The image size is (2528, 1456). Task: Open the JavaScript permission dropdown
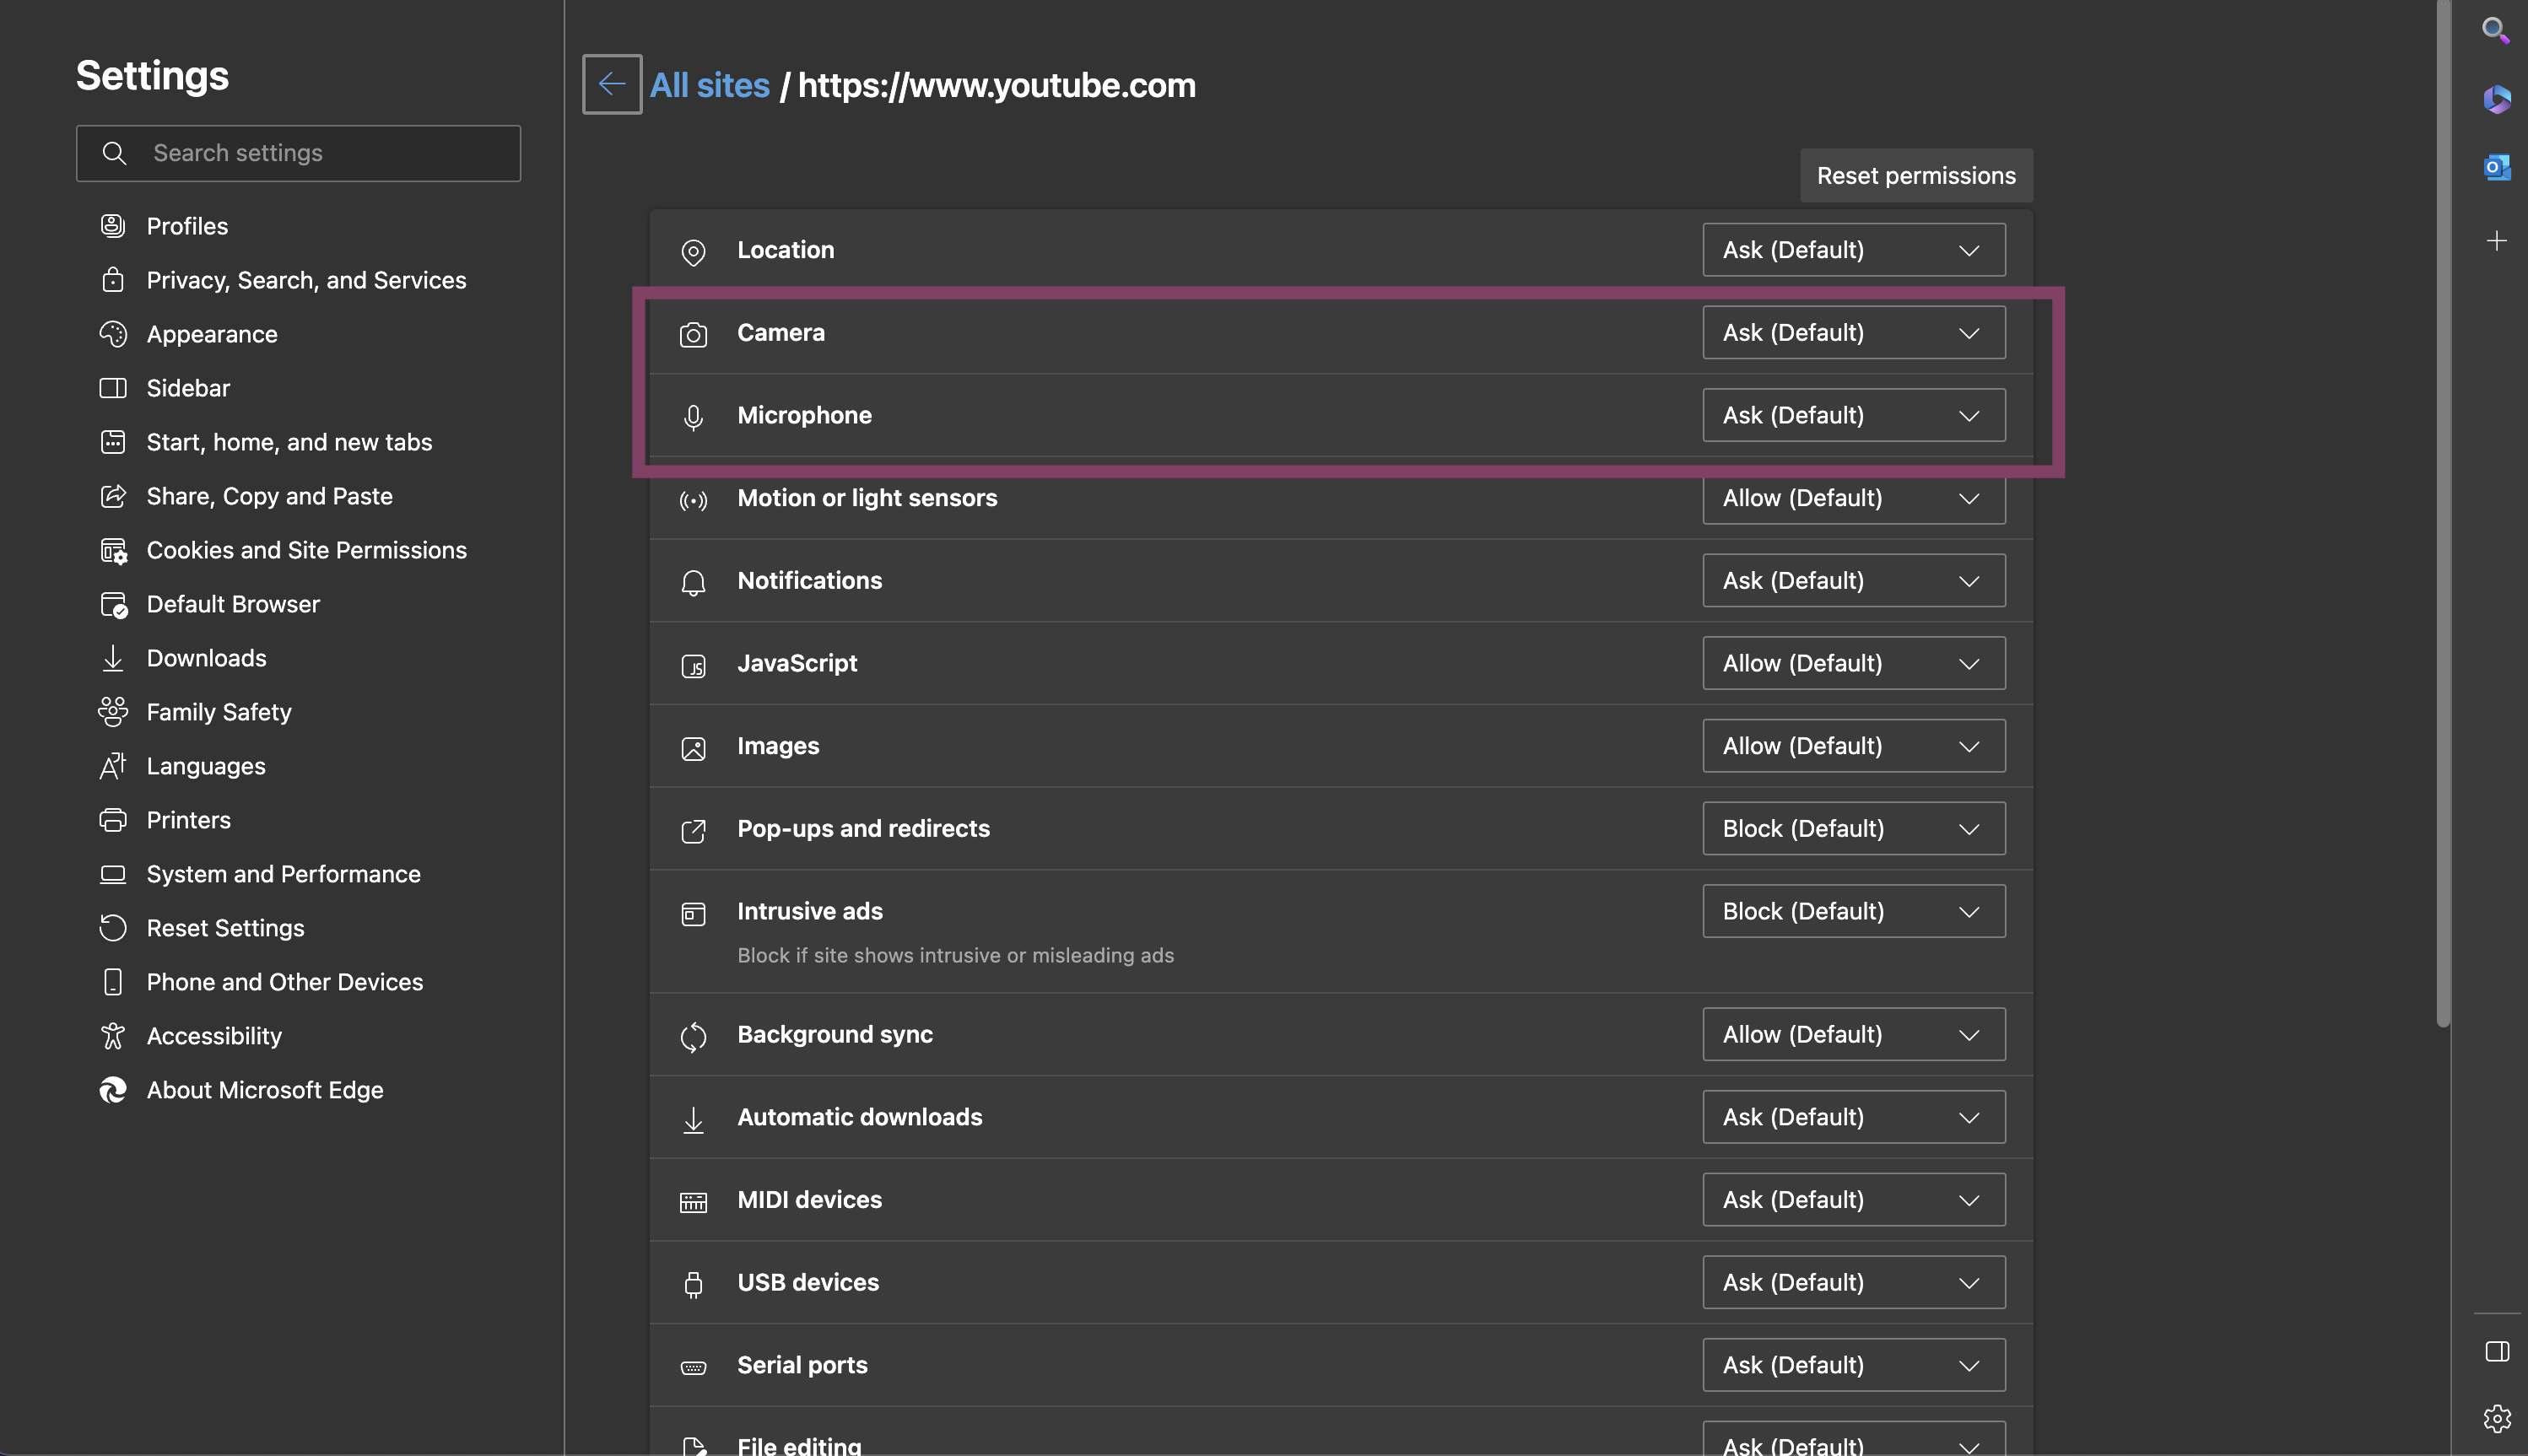click(x=1854, y=663)
